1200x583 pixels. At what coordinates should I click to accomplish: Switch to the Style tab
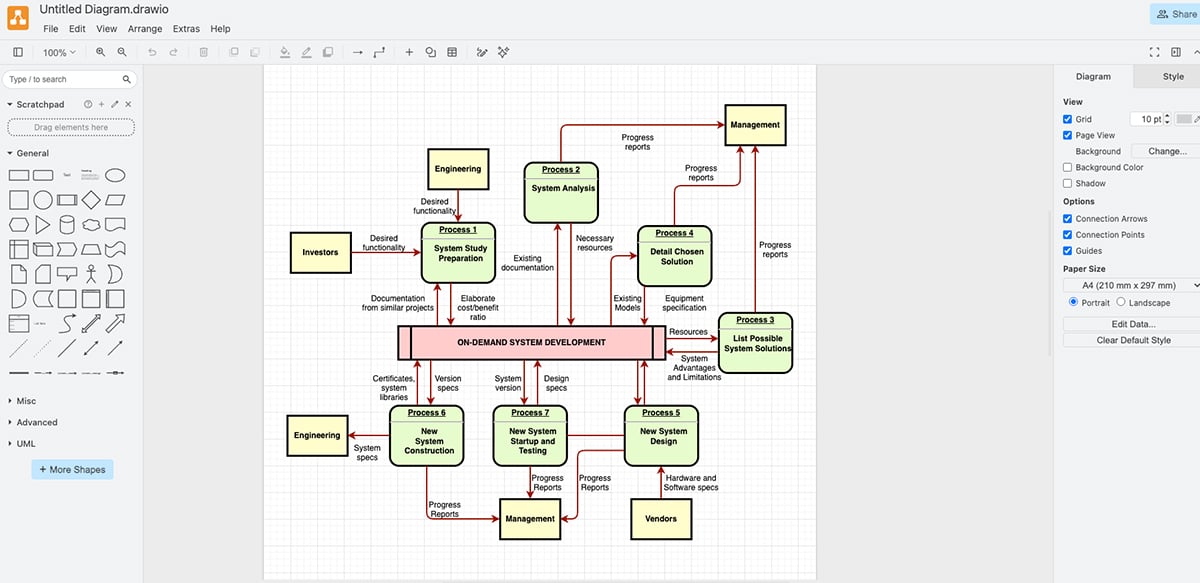coord(1168,76)
